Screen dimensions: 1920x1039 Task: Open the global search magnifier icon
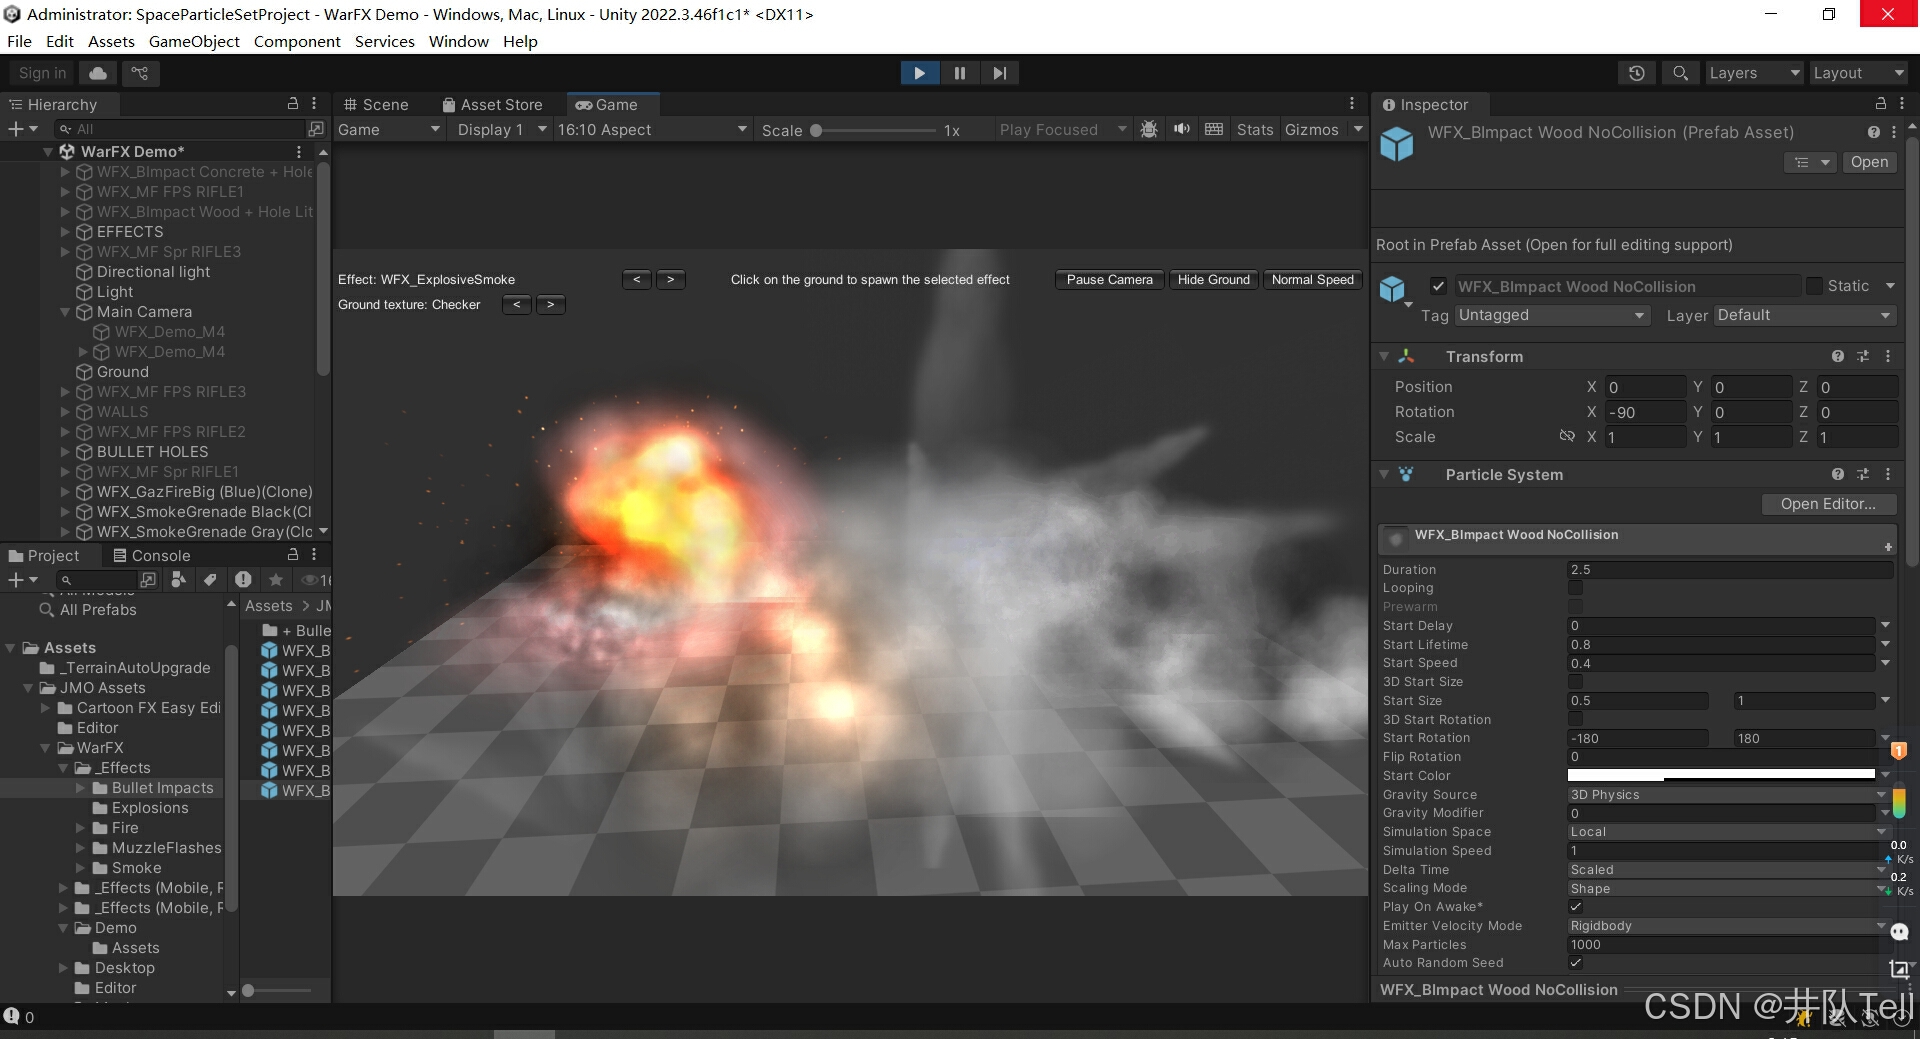pos(1680,73)
